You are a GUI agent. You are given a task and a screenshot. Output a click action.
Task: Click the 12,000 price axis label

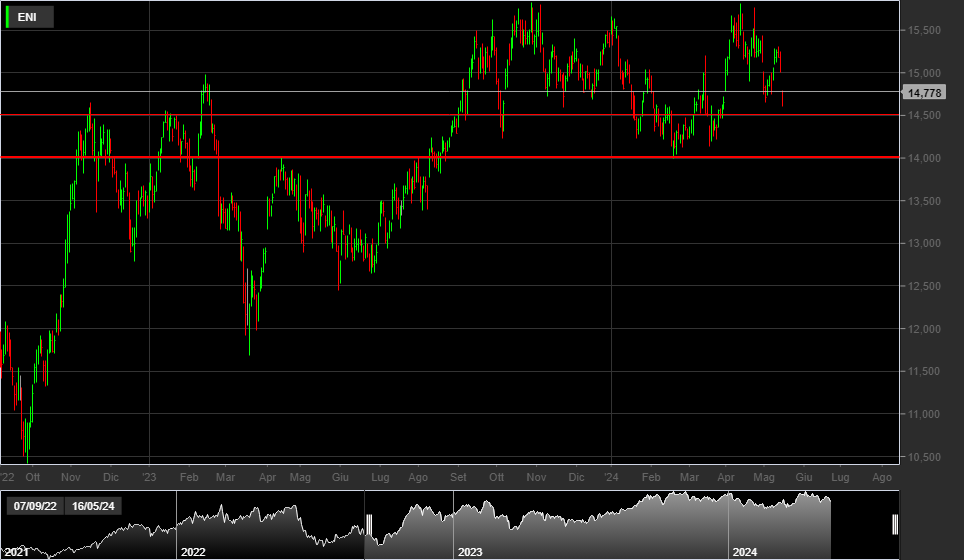pyautogui.click(x=924, y=329)
